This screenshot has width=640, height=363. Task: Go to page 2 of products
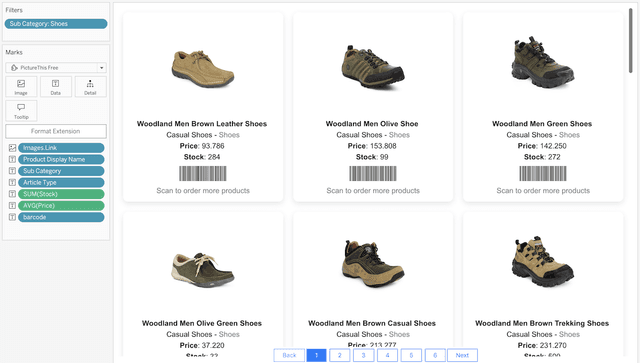[340, 355]
